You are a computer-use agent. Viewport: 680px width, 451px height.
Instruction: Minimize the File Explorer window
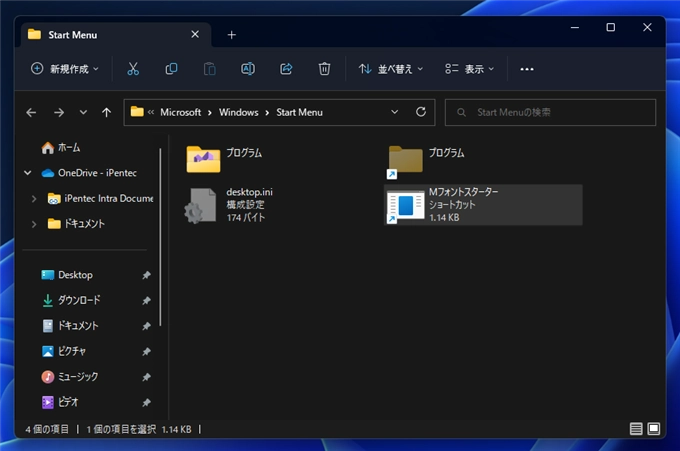(x=575, y=27)
